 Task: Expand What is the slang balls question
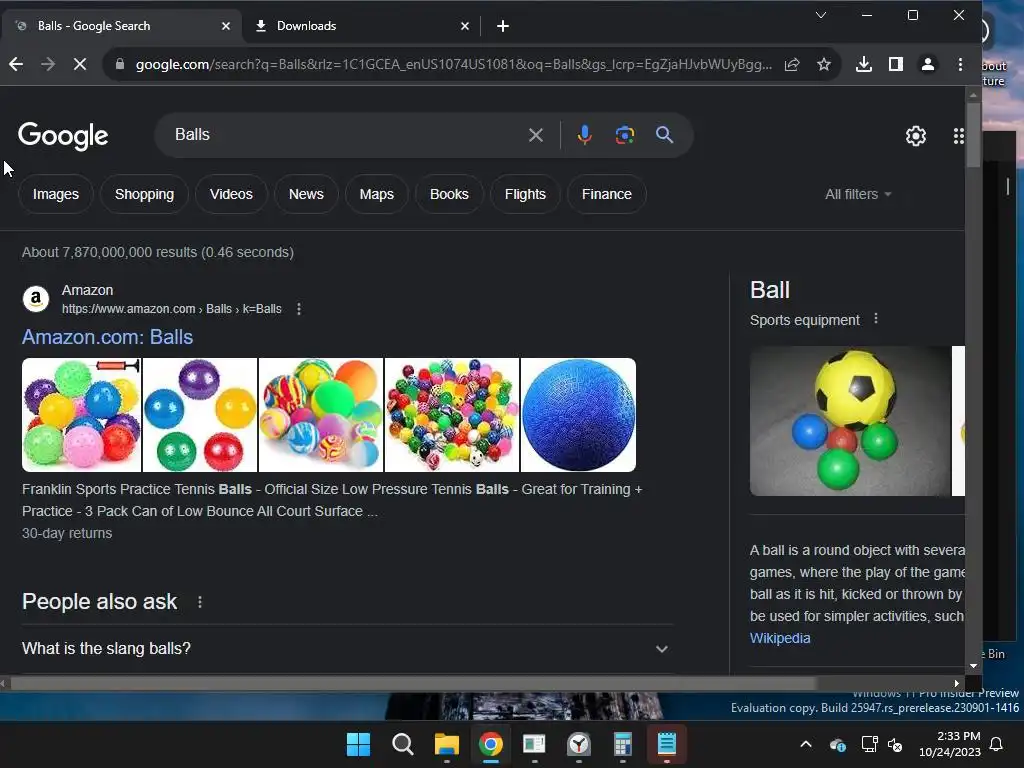(x=347, y=648)
